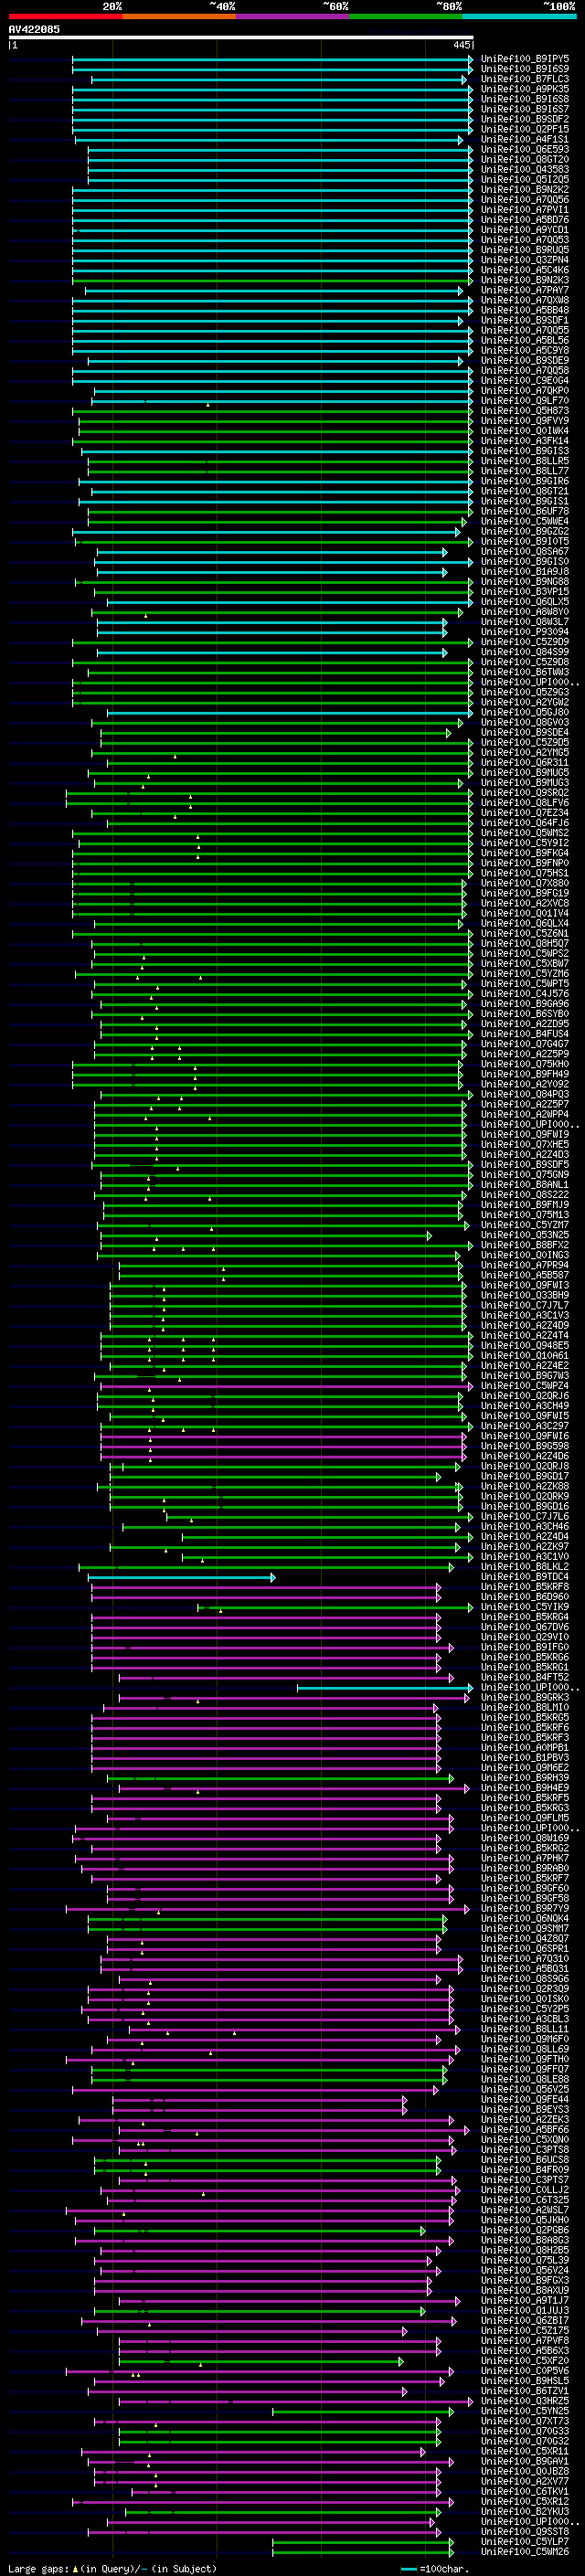Select the UniRef100_B4FUS4 hit name
The width and height of the screenshot is (585, 2576).
(x=525, y=1034)
